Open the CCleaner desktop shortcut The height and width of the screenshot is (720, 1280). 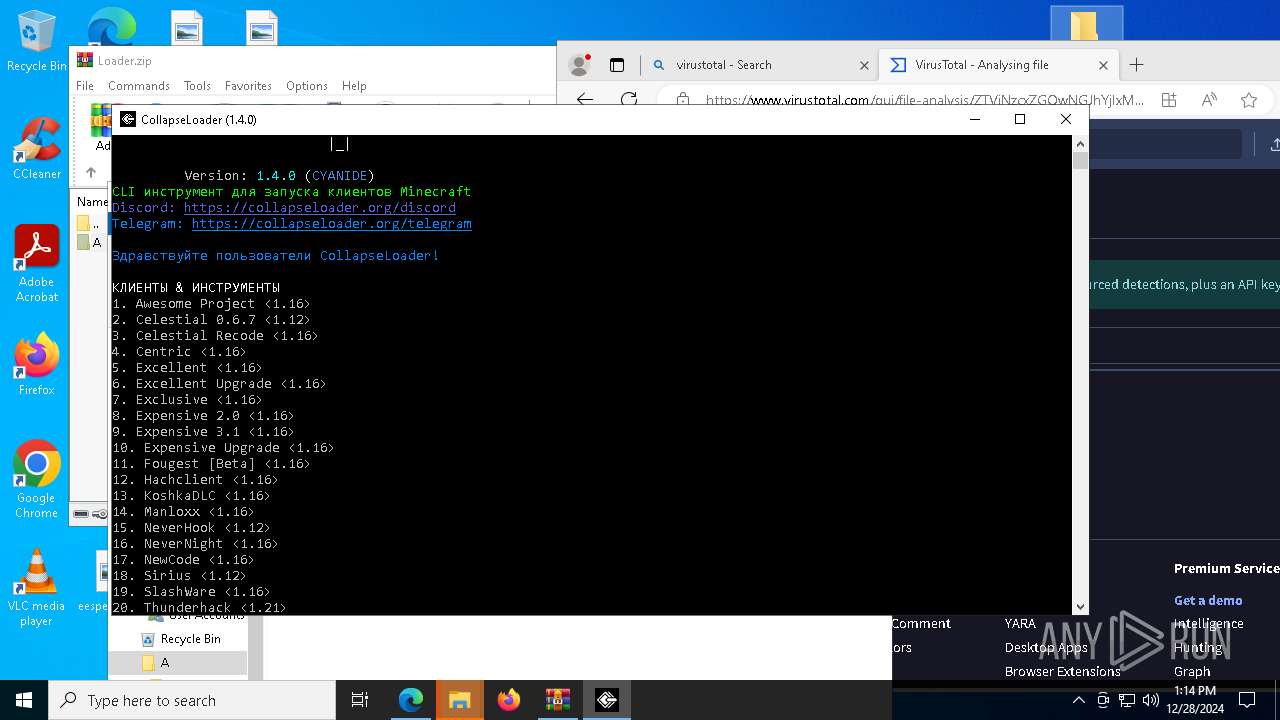36,148
